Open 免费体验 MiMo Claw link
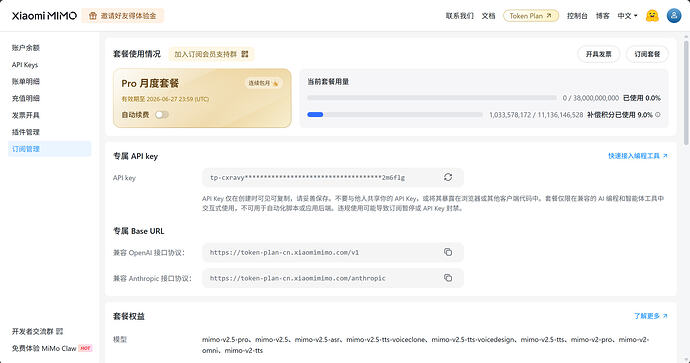Image resolution: width=690 pixels, height=363 pixels. coord(51,348)
